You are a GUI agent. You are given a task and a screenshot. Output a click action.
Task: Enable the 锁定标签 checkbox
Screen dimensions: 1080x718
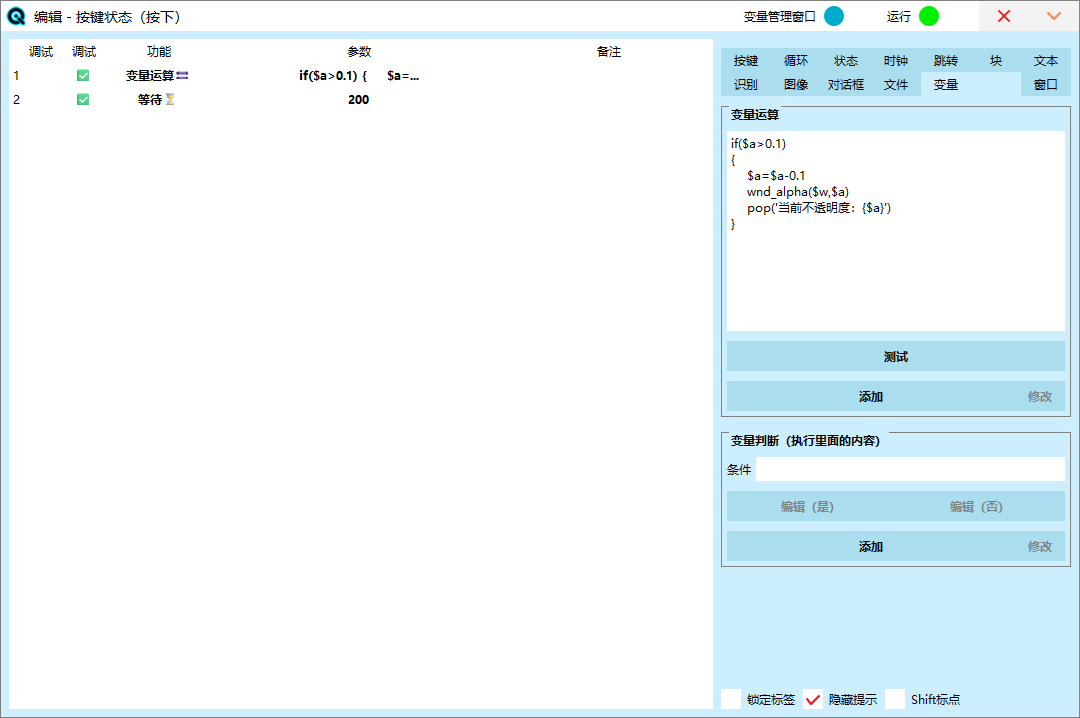[732, 699]
